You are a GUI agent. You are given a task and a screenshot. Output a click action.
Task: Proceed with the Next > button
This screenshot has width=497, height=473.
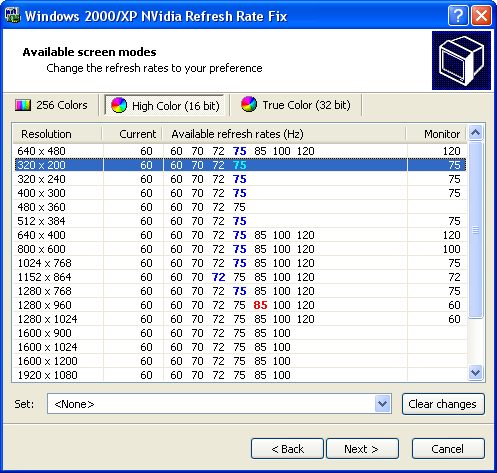tap(362, 449)
